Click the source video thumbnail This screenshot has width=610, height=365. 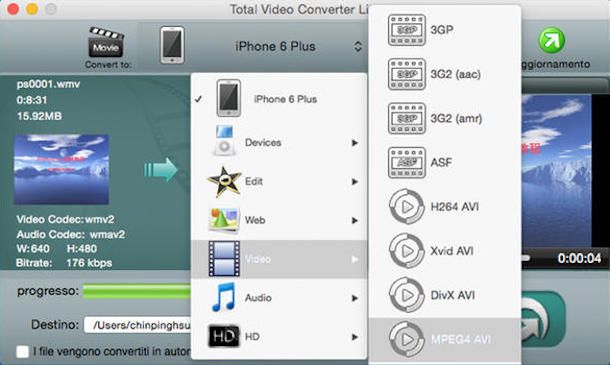point(61,169)
